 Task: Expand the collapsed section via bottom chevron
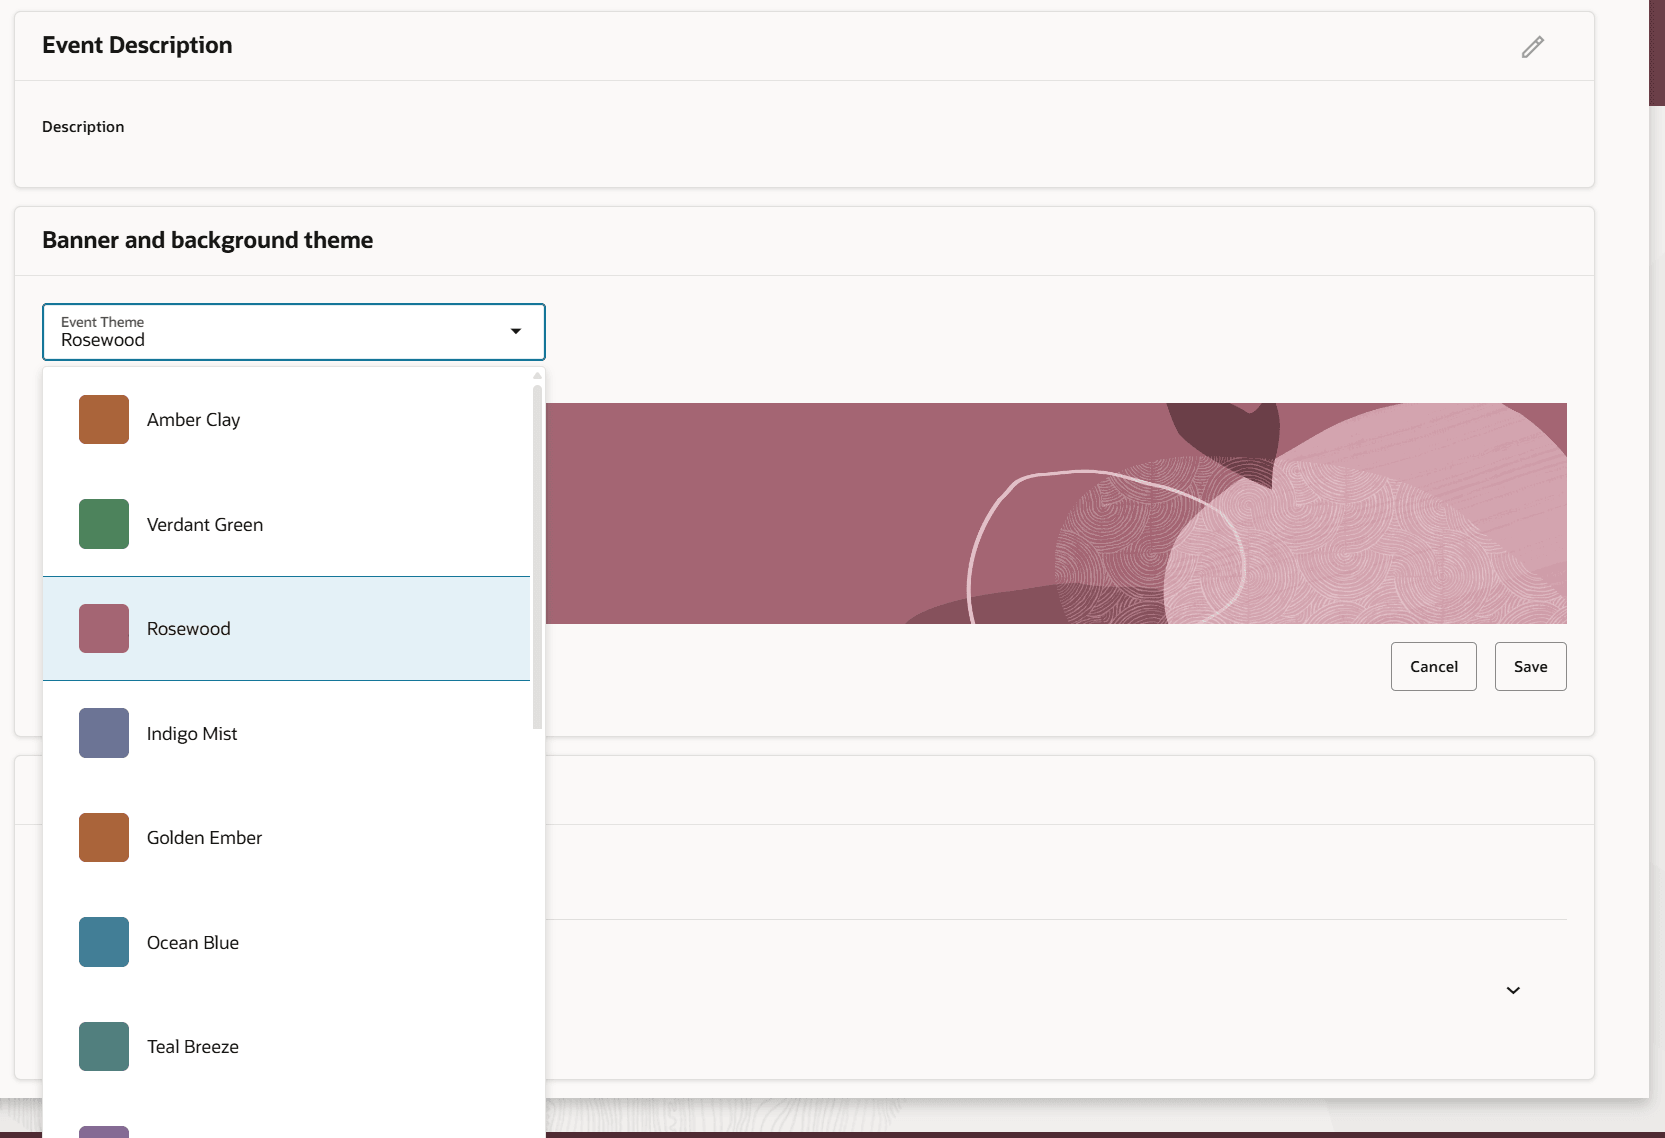(1513, 989)
